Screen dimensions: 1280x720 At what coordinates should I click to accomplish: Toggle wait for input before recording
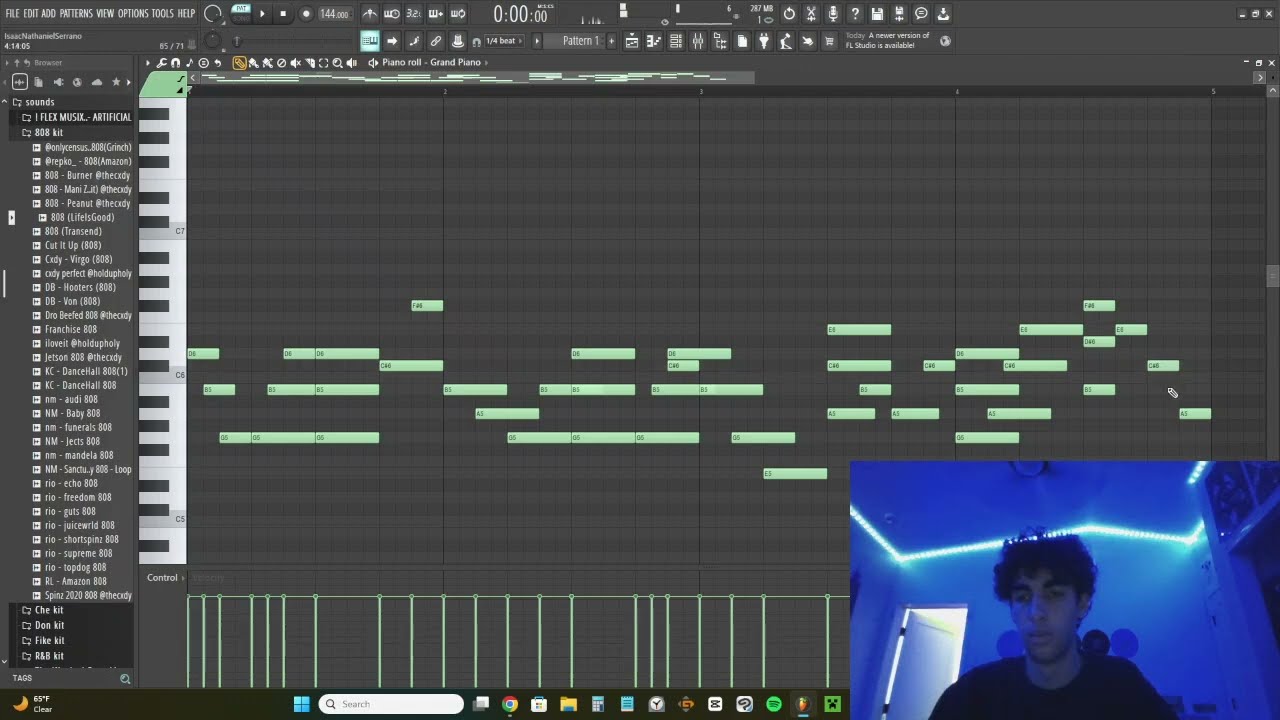392,14
